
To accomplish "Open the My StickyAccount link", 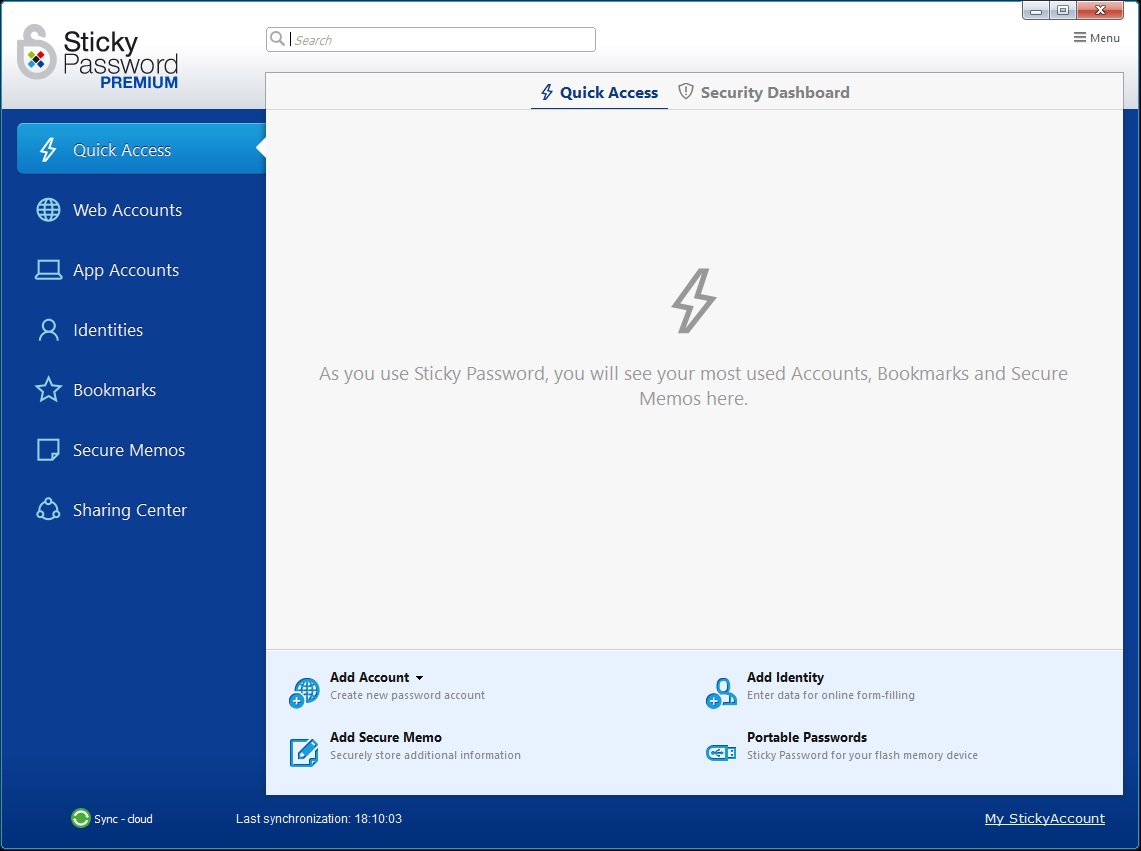I will pyautogui.click(x=1044, y=818).
